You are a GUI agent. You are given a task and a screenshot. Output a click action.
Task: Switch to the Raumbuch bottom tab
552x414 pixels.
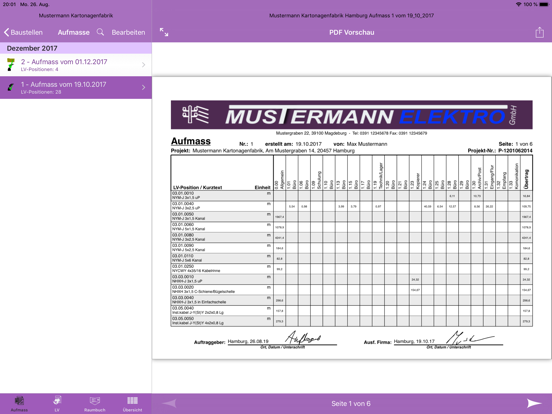point(95,404)
